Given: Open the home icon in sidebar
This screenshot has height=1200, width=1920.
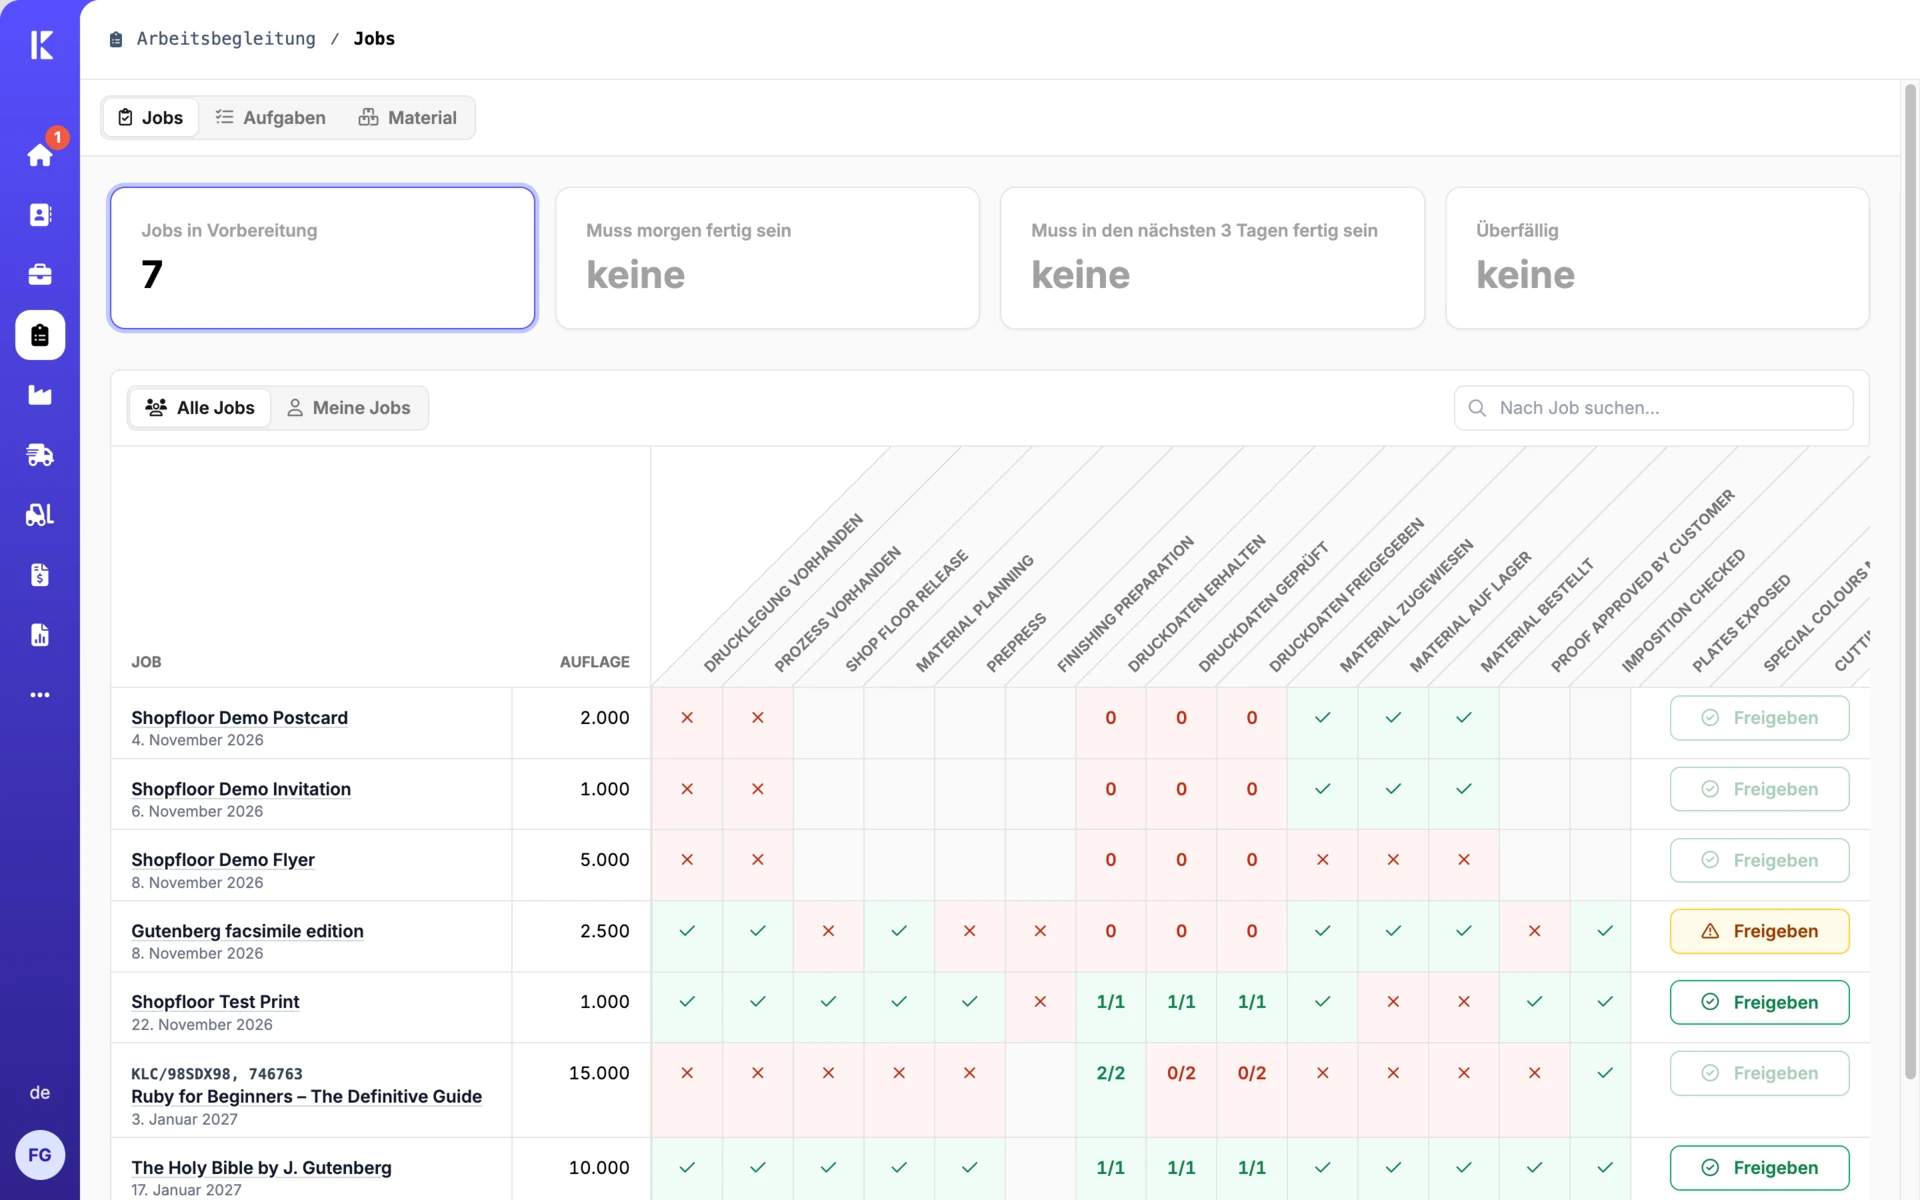Looking at the screenshot, I should coord(40,155).
